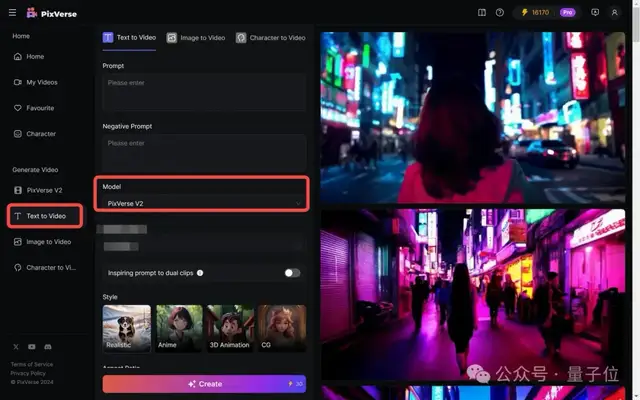Viewport: 640px width, 400px height.
Task: Choose the Anime style thumbnail
Action: [178, 328]
